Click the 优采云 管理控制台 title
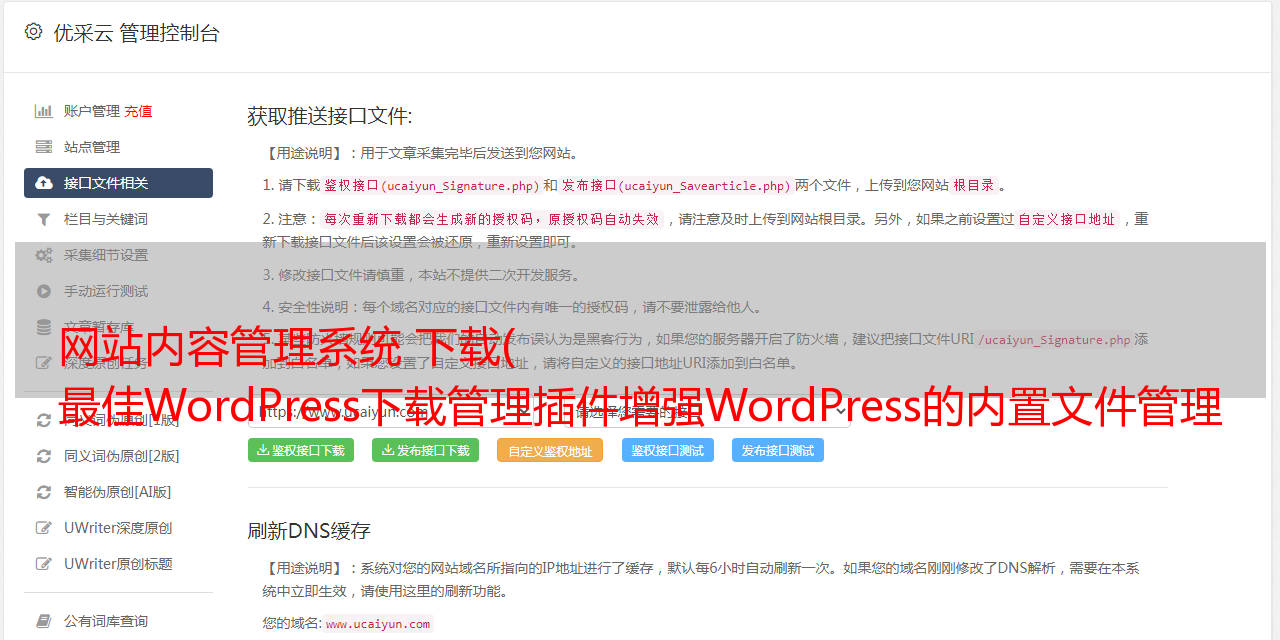The image size is (1280, 640). (136, 33)
